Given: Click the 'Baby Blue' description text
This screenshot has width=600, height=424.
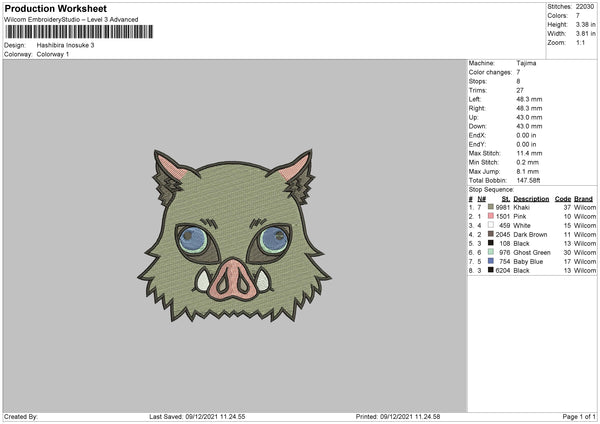Looking at the screenshot, I should coord(528,261).
